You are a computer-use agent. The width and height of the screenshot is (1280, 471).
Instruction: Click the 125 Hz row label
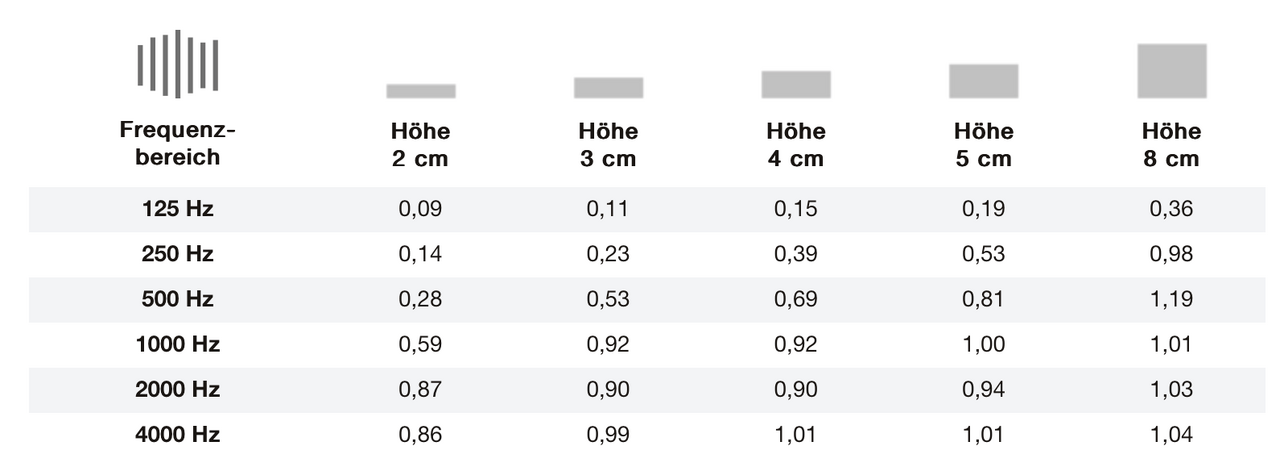pos(177,210)
